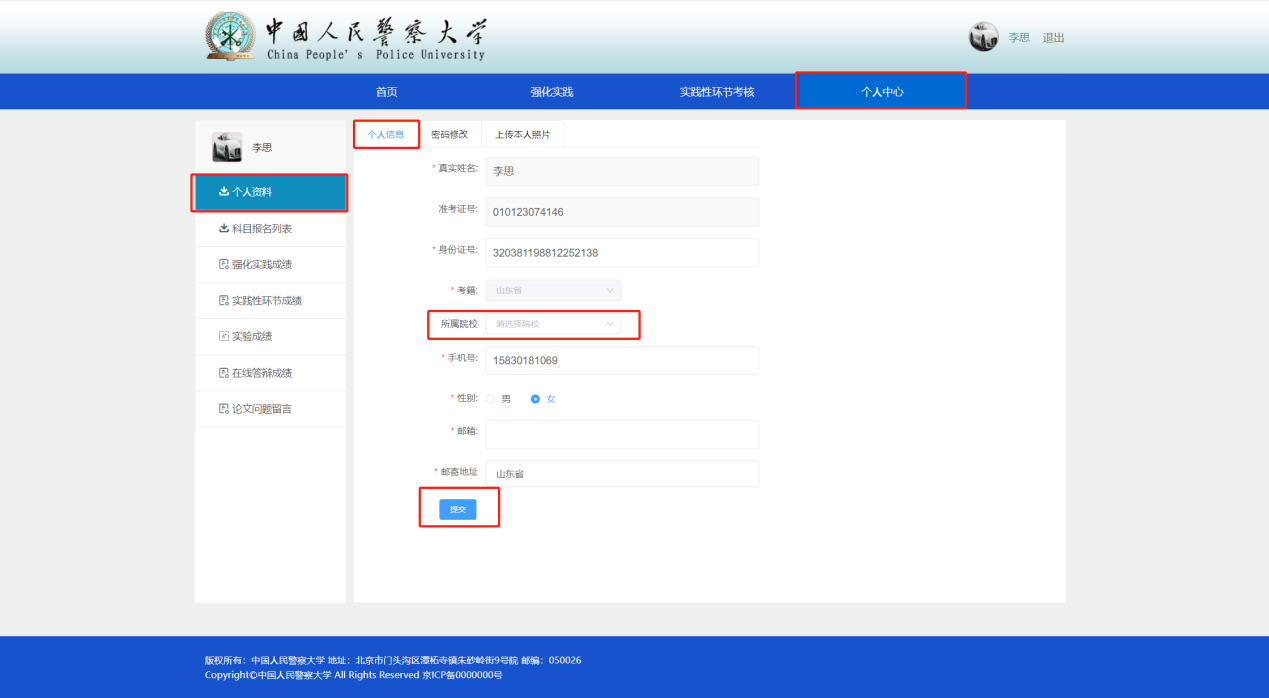1269x698 pixels.
Task: Switch to the 密码修改 tab
Action: point(449,134)
